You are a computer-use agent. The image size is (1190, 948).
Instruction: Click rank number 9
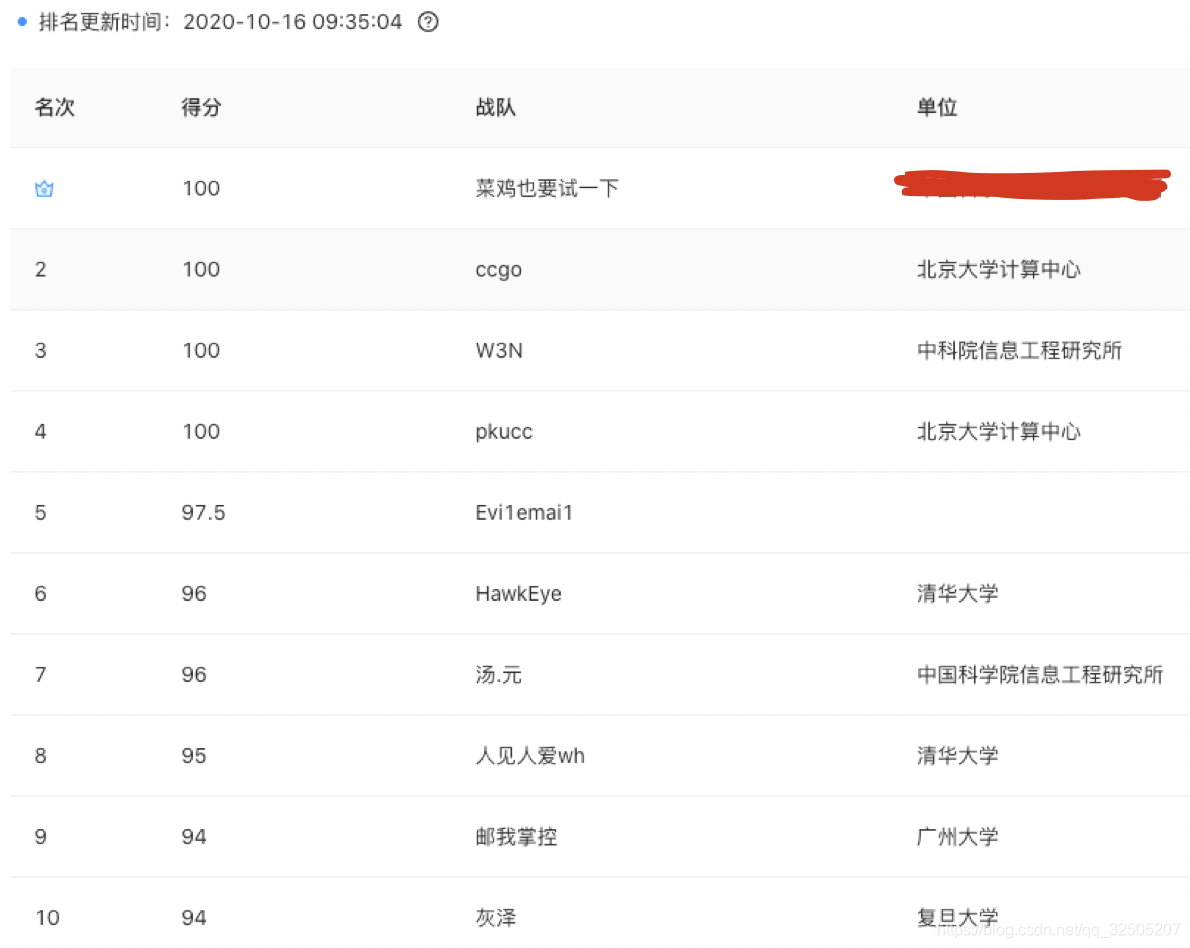point(41,837)
